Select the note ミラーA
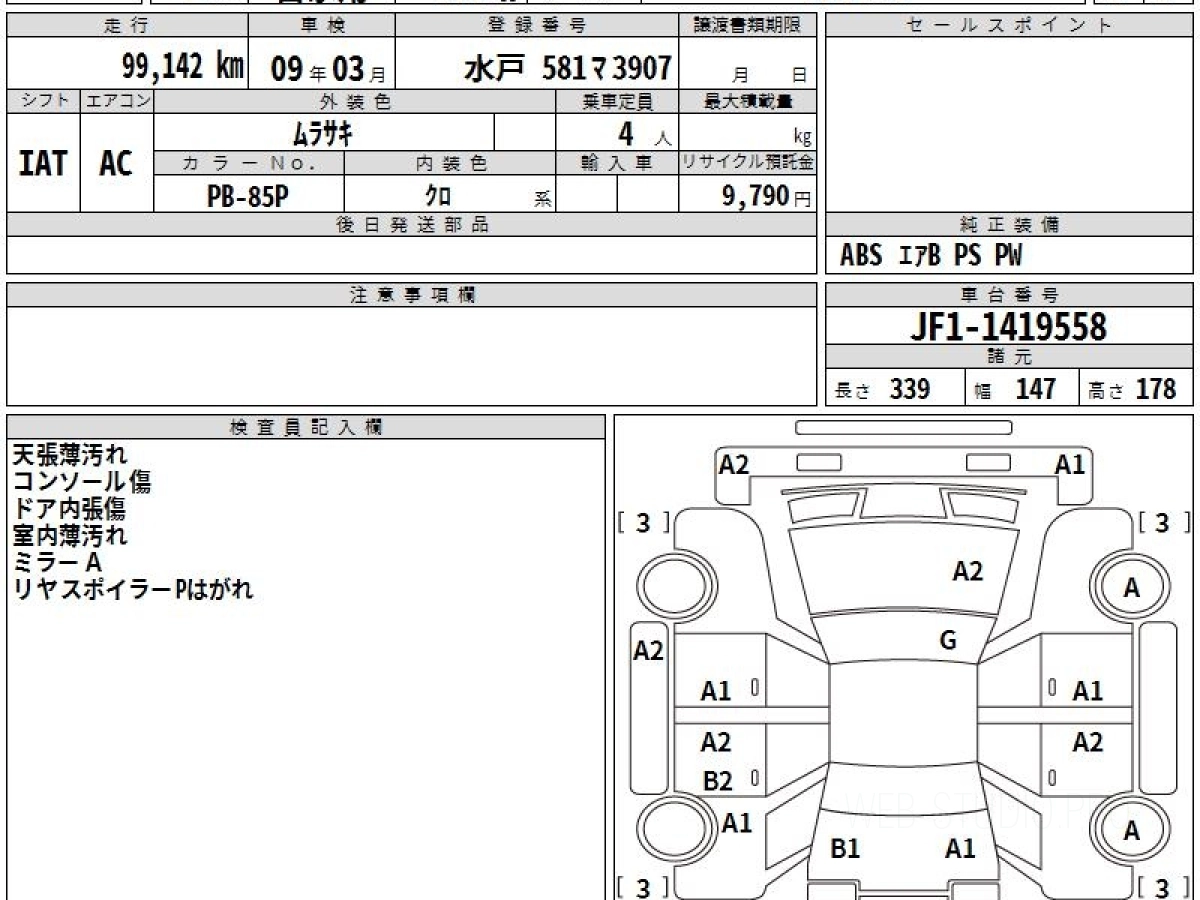The image size is (1200, 900). coord(57,562)
